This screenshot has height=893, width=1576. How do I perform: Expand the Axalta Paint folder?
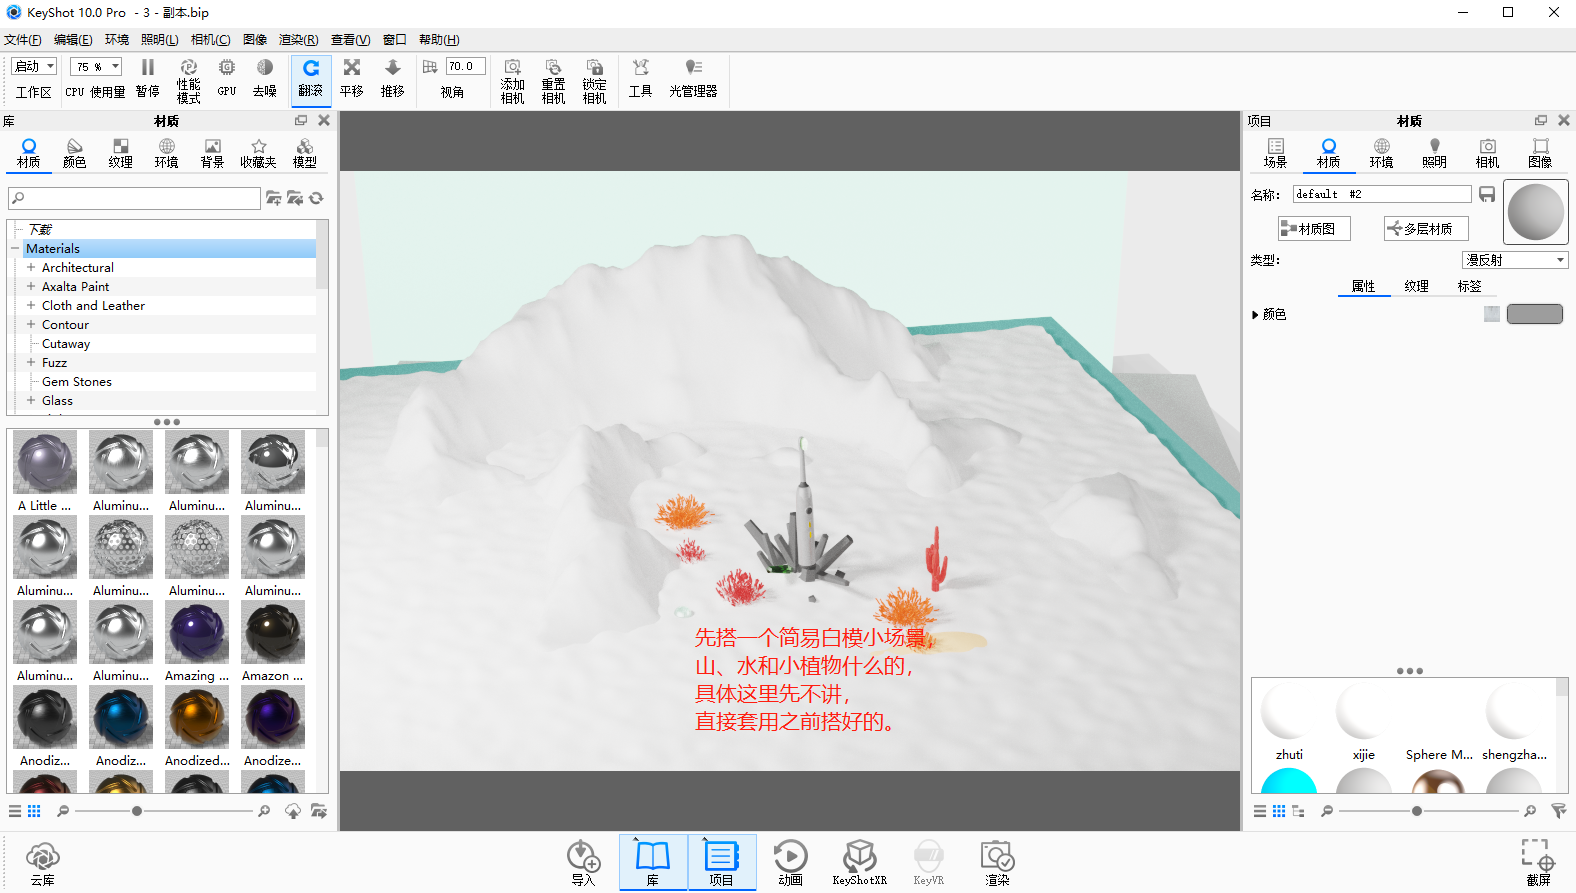31,286
